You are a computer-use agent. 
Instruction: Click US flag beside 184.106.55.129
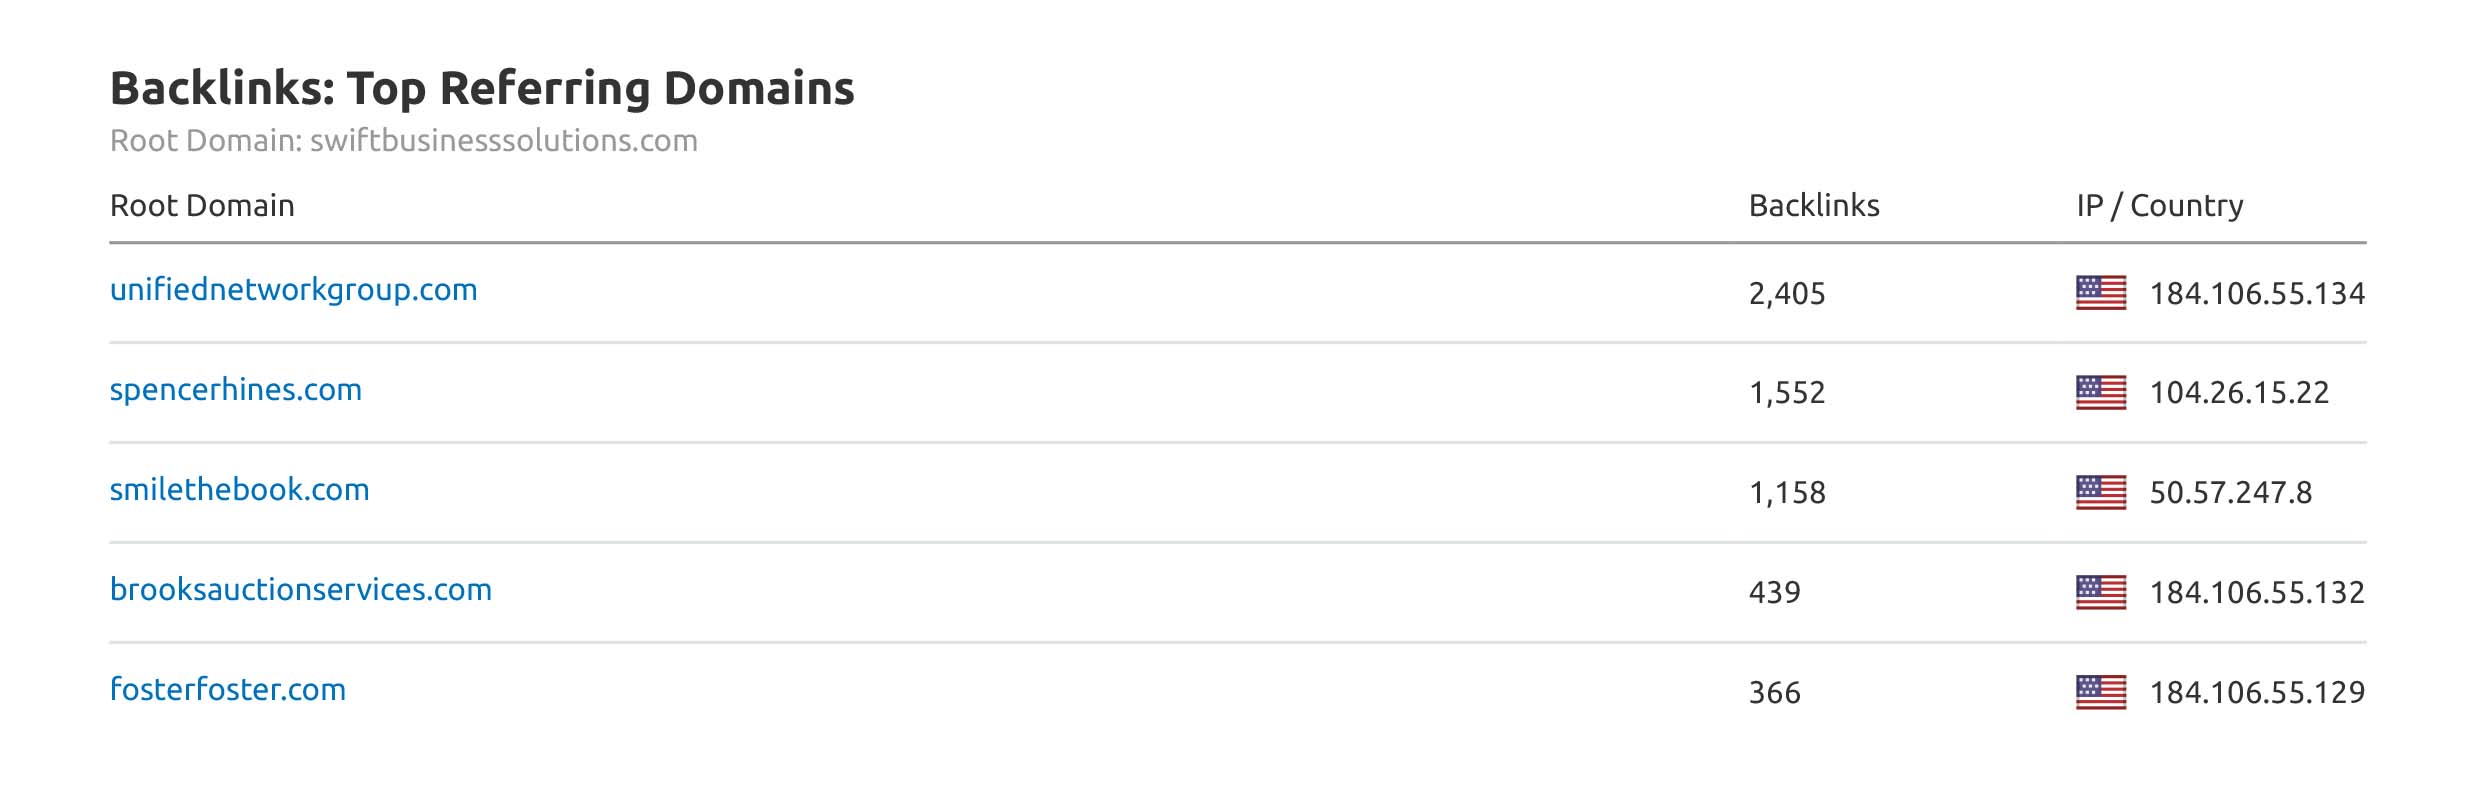point(2100,692)
